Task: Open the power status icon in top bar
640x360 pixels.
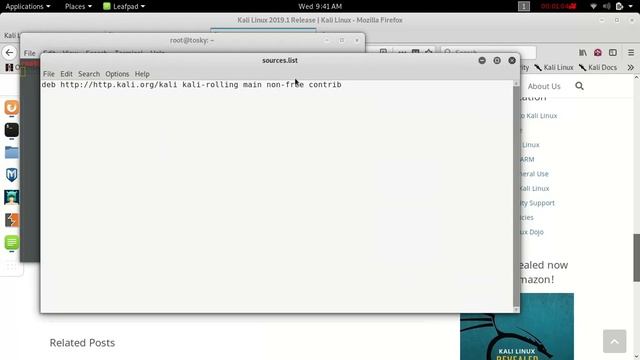Action: pyautogui.click(x=620, y=6)
